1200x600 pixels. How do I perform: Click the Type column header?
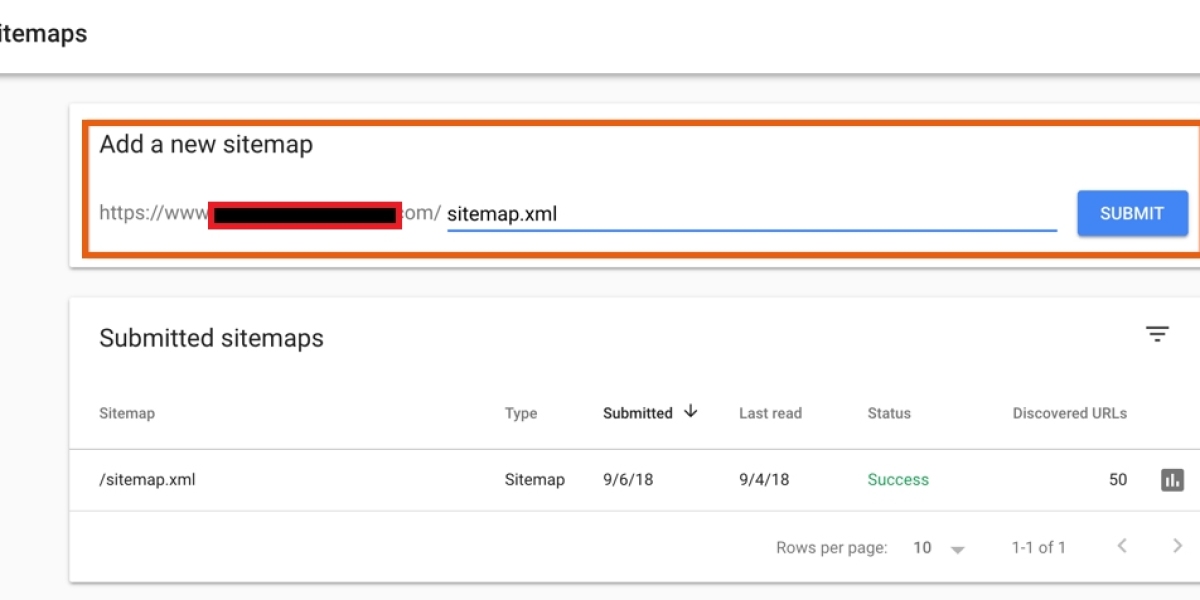[521, 413]
